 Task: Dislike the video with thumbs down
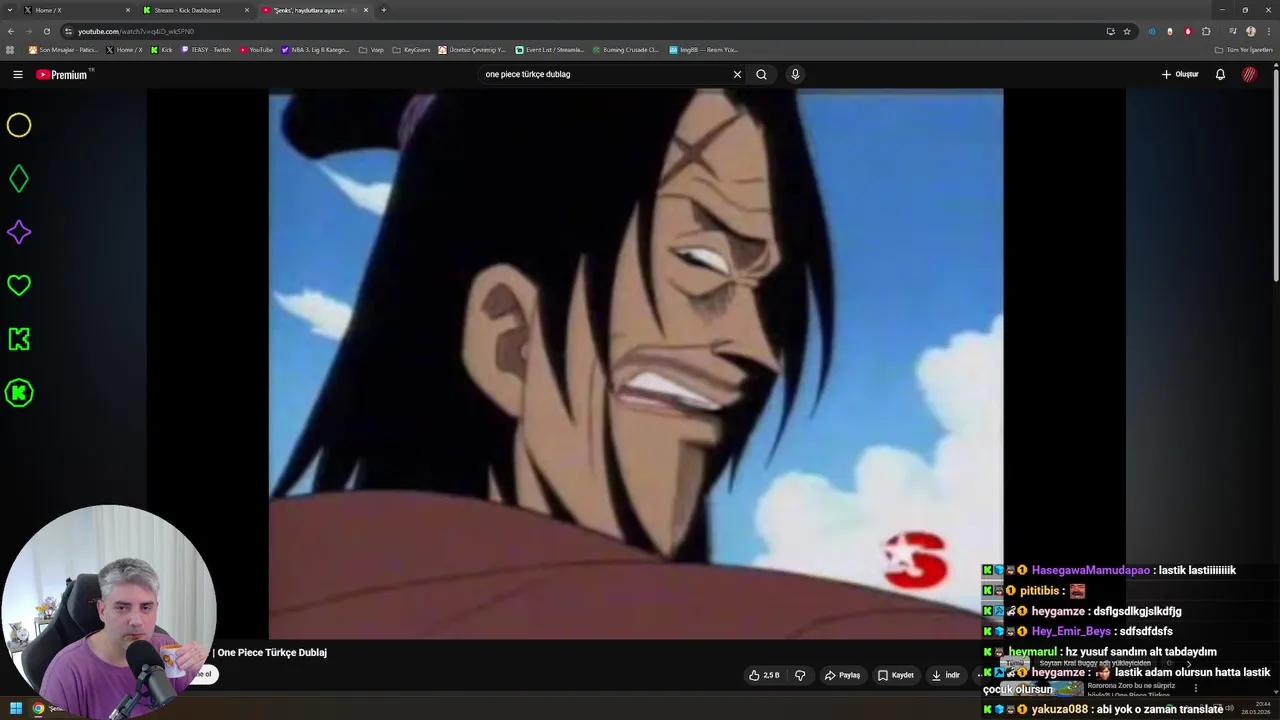click(x=800, y=675)
